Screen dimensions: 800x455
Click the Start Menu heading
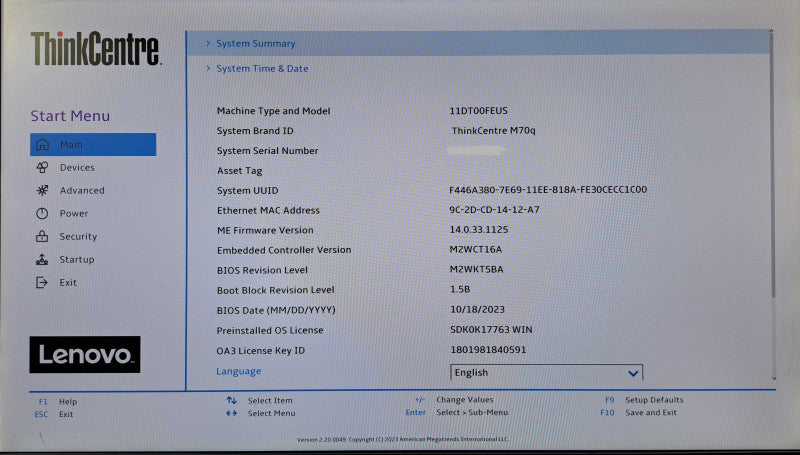[70, 116]
